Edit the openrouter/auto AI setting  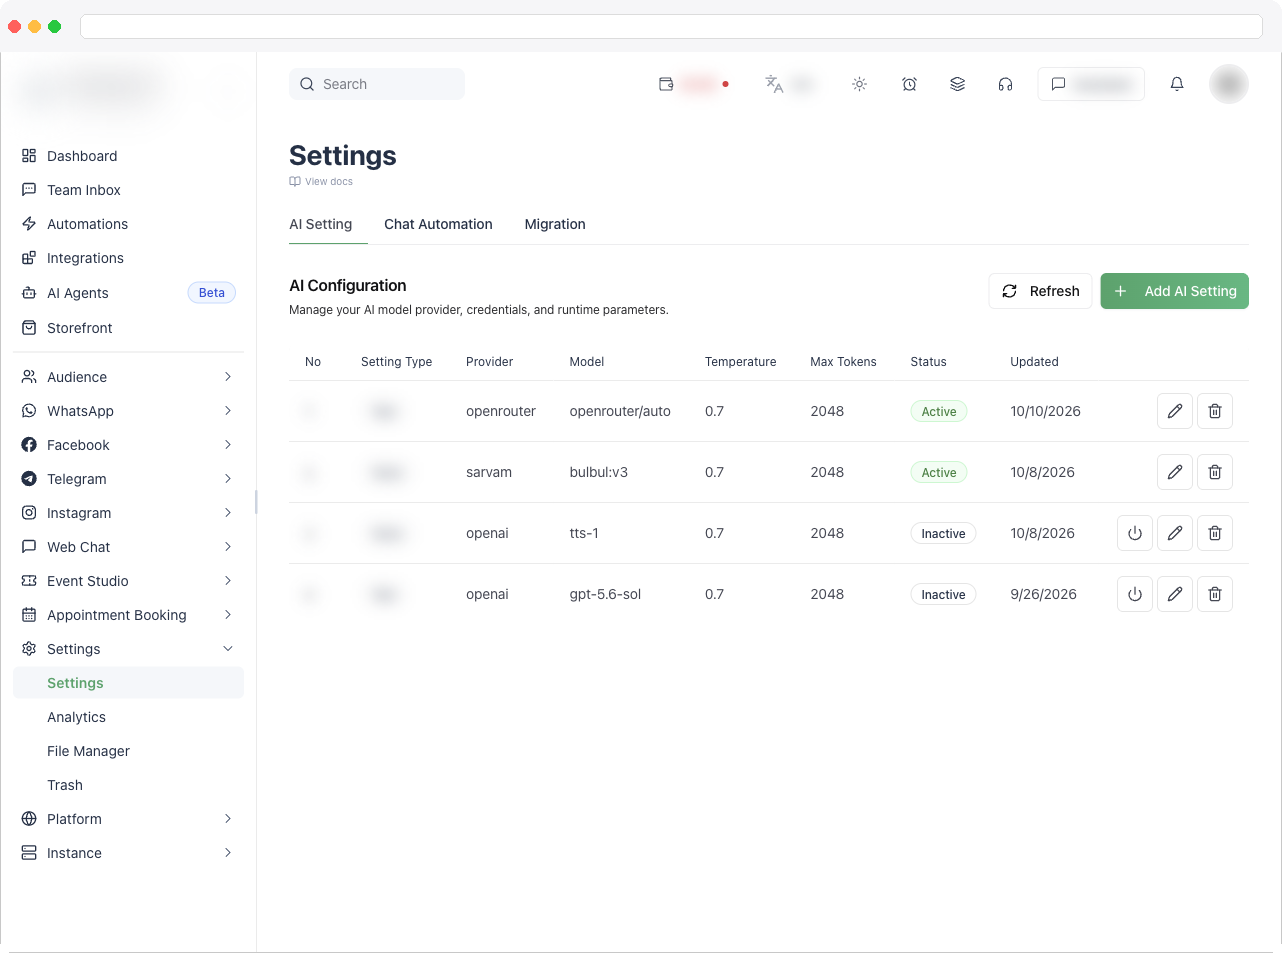tap(1175, 411)
